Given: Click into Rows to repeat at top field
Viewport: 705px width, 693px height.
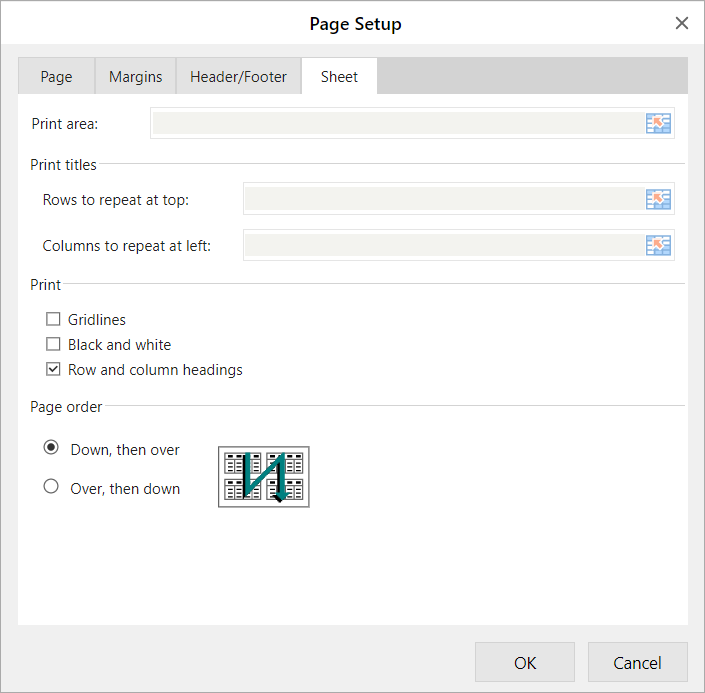Looking at the screenshot, I should [445, 199].
